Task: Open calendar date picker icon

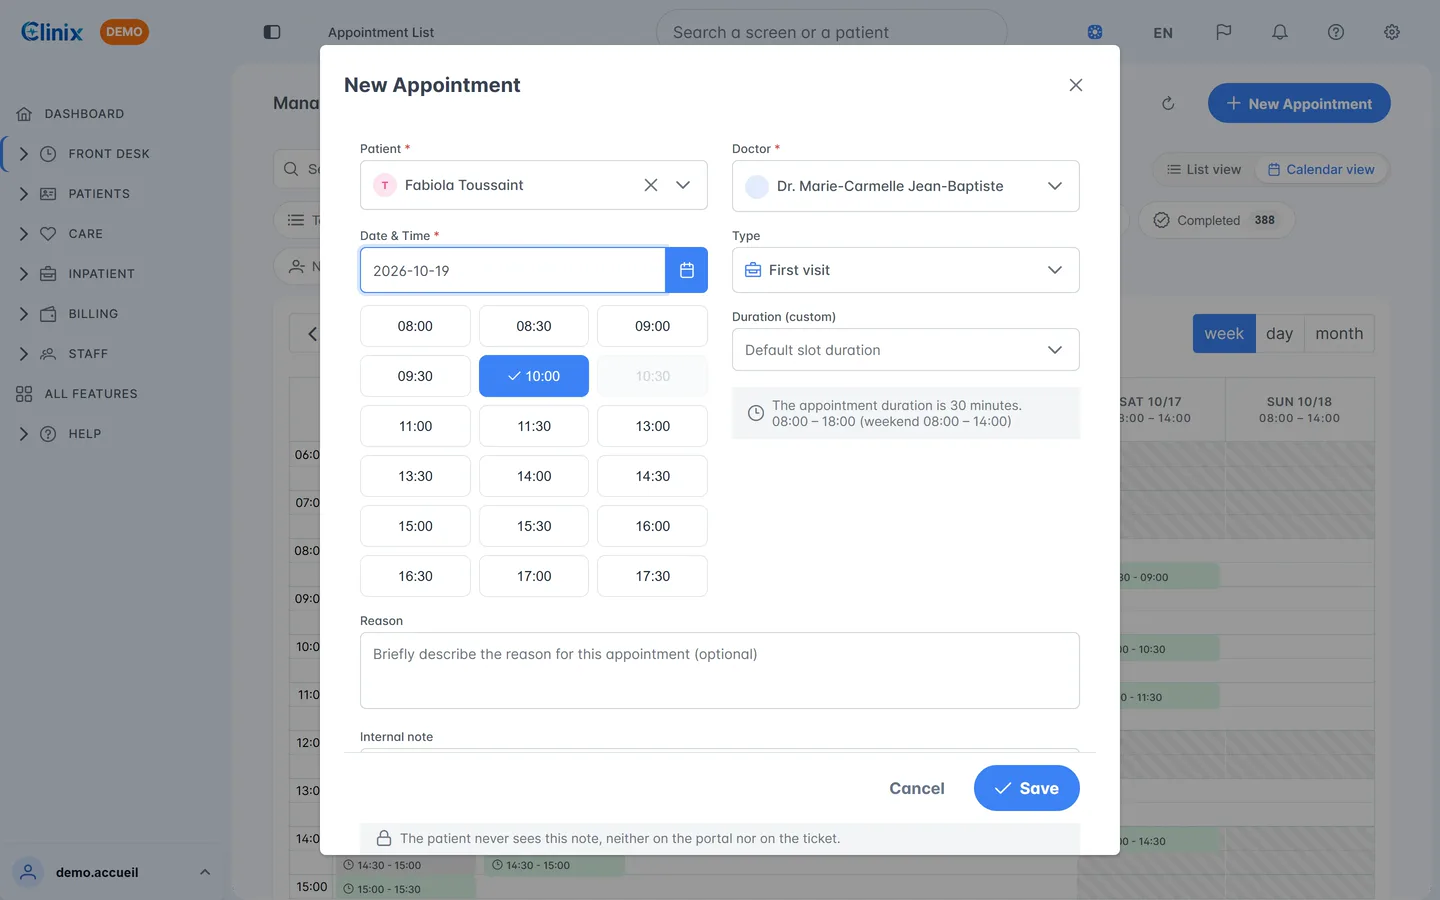Action: tap(687, 270)
